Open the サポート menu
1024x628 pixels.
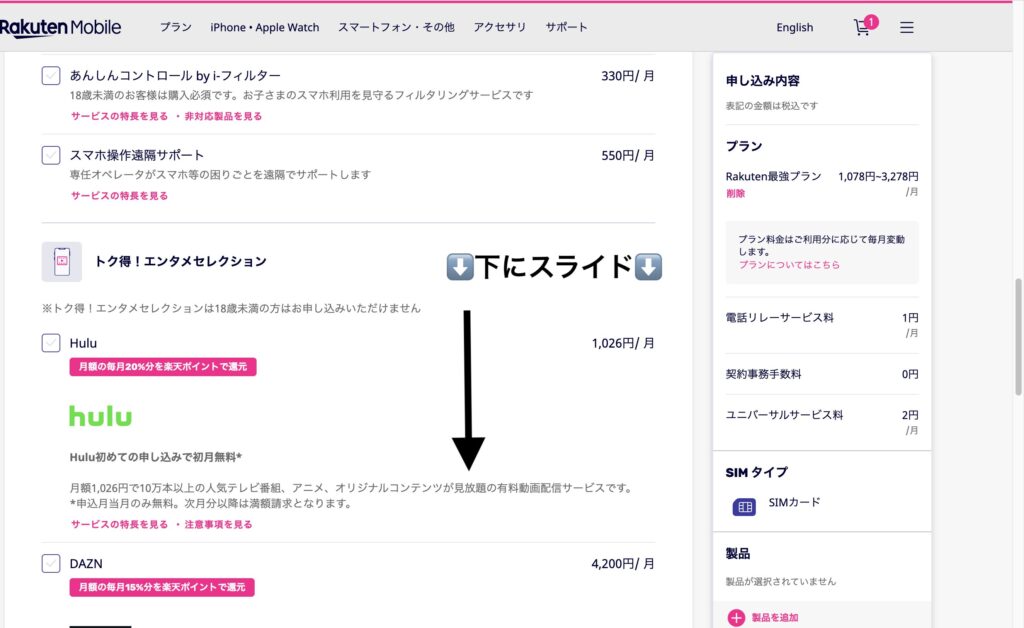tap(566, 27)
